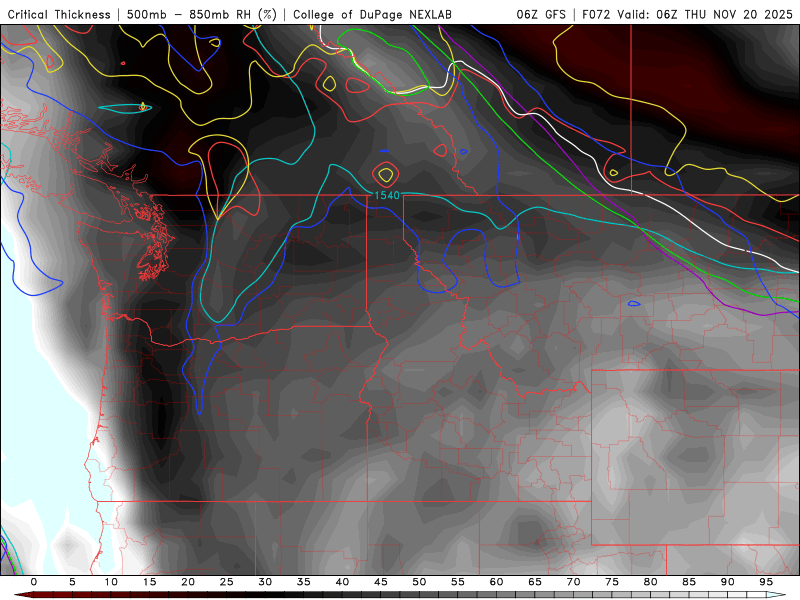800x600 pixels.
Task: Click the colorbar value "15"
Action: tap(149, 582)
